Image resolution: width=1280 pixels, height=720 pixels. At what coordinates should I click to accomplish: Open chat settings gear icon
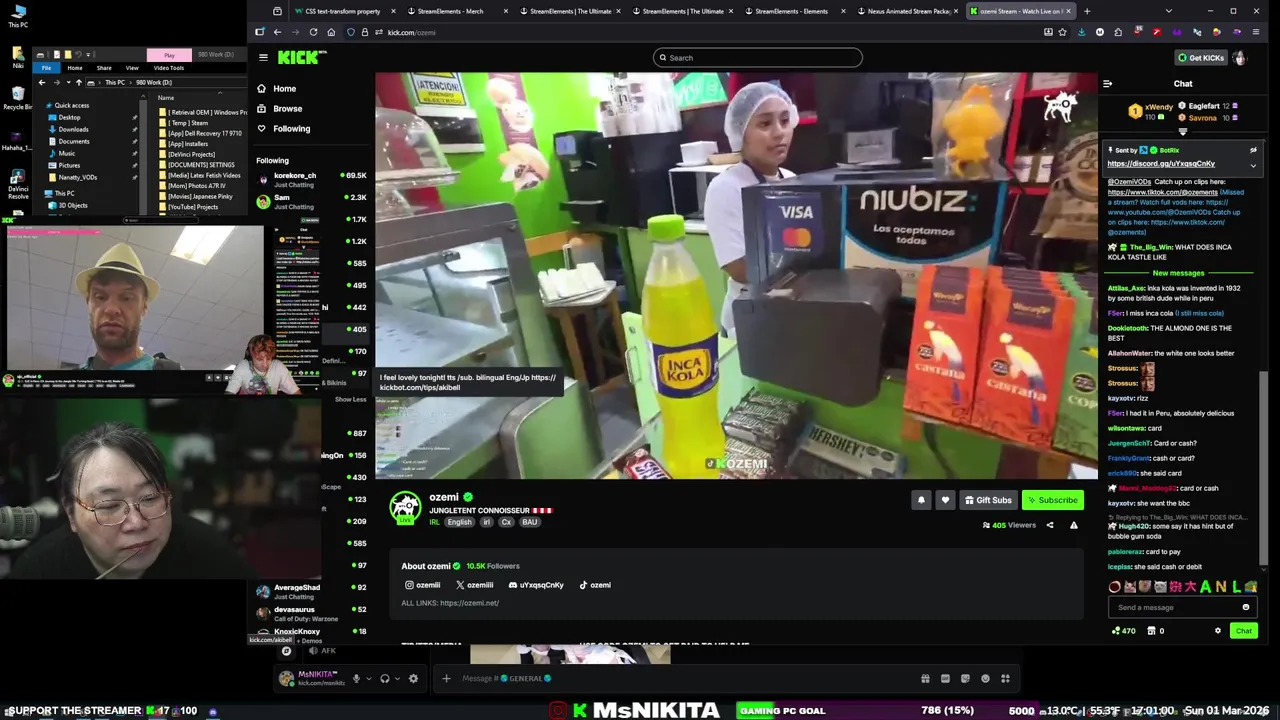[1217, 631]
